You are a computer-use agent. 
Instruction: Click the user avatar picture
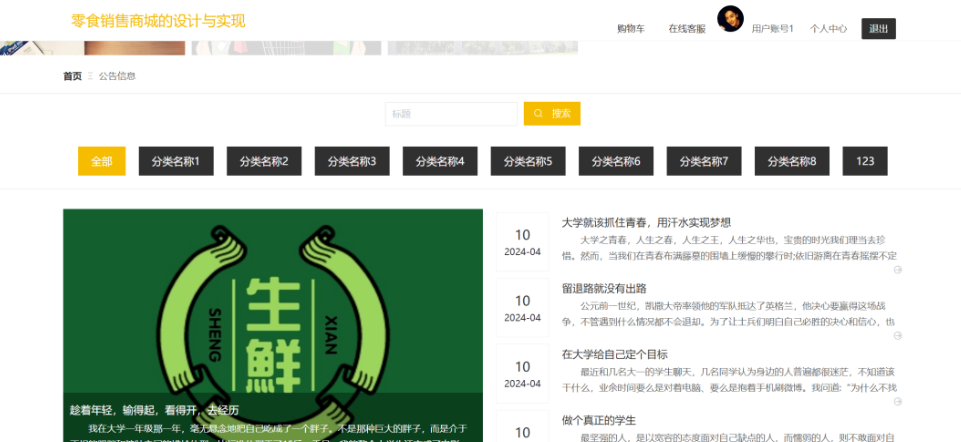(730, 19)
